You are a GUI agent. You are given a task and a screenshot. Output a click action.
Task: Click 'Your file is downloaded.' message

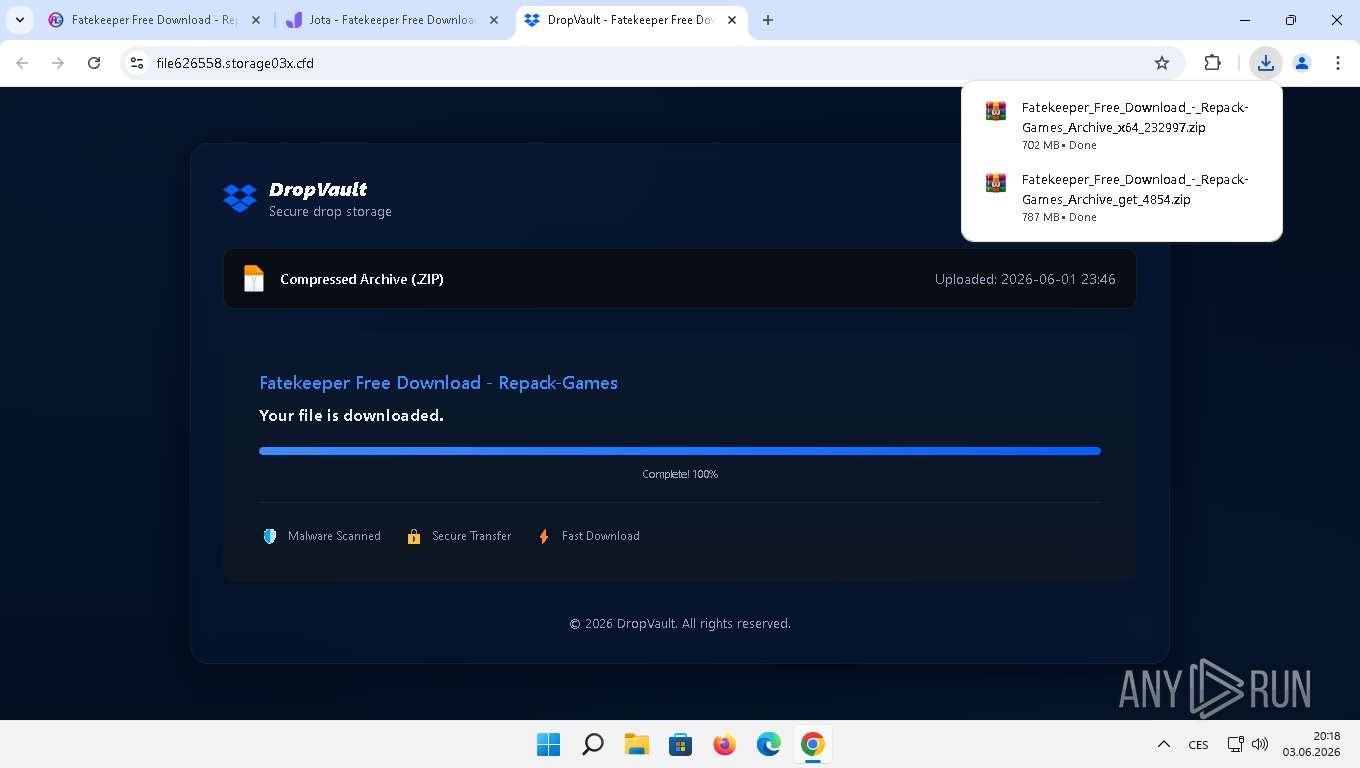tap(351, 415)
